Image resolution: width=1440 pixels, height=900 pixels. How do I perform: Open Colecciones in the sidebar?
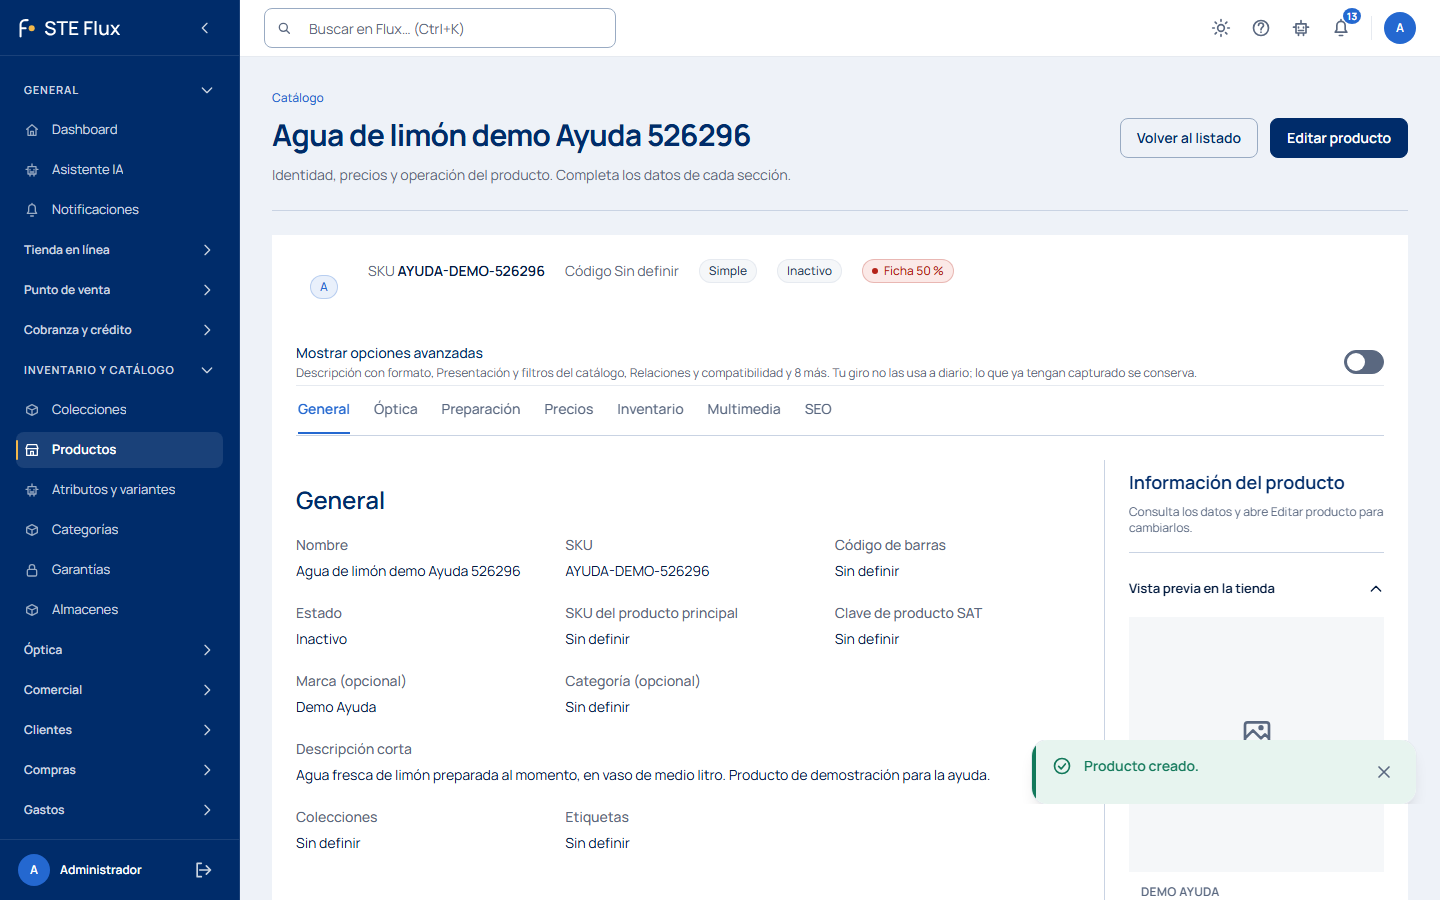(120, 410)
